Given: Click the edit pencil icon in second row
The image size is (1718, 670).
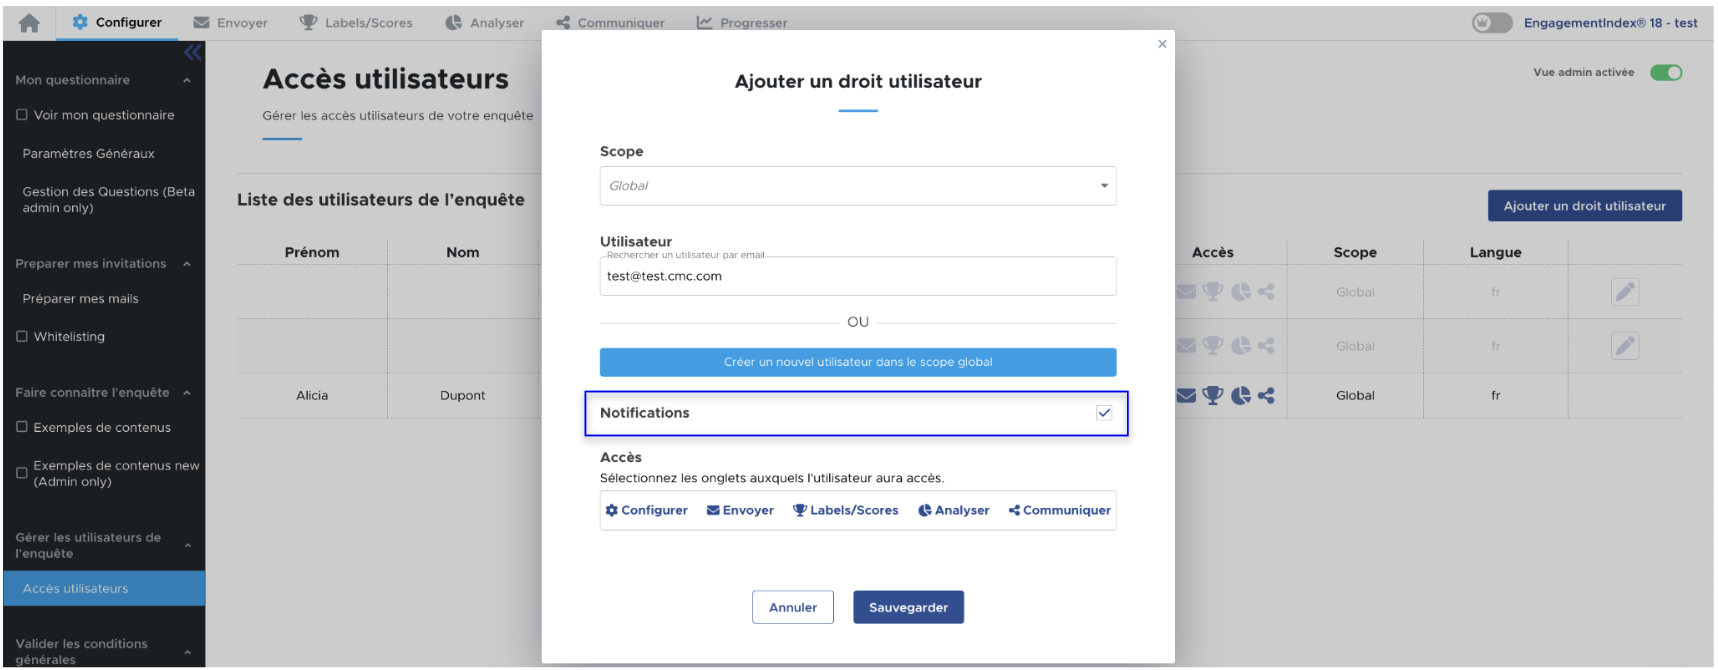Looking at the screenshot, I should pyautogui.click(x=1624, y=346).
